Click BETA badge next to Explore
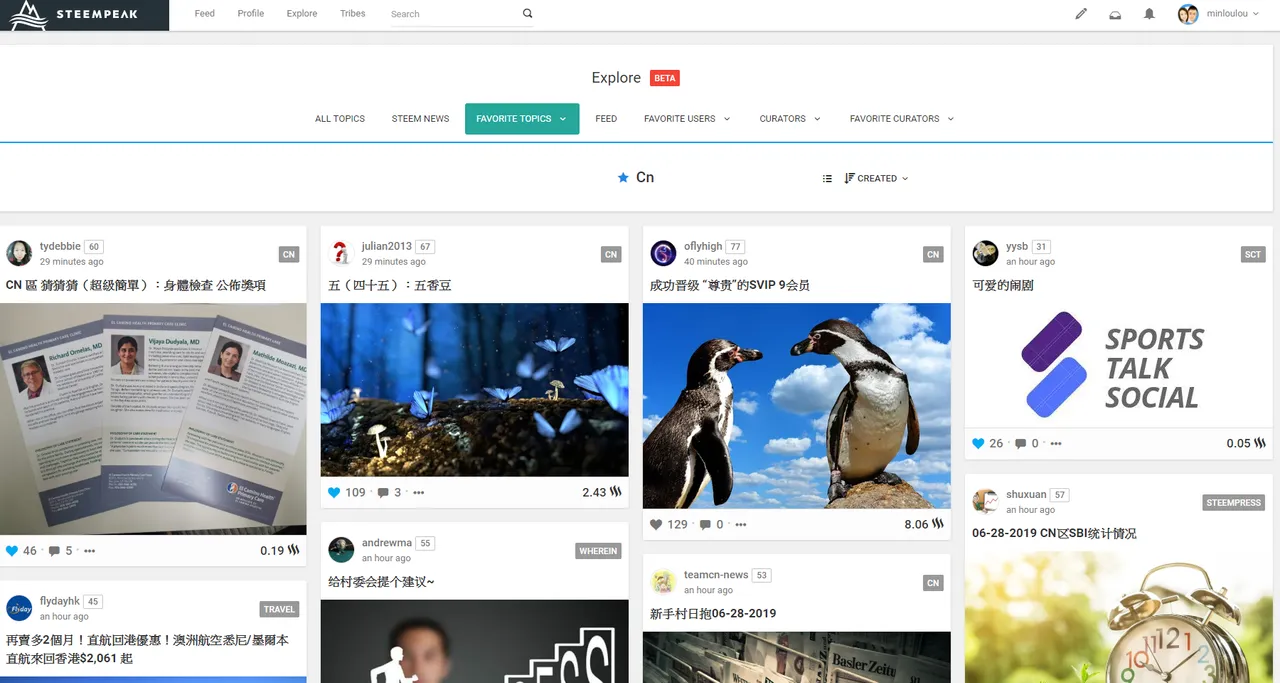This screenshot has width=1280, height=683. tap(665, 77)
